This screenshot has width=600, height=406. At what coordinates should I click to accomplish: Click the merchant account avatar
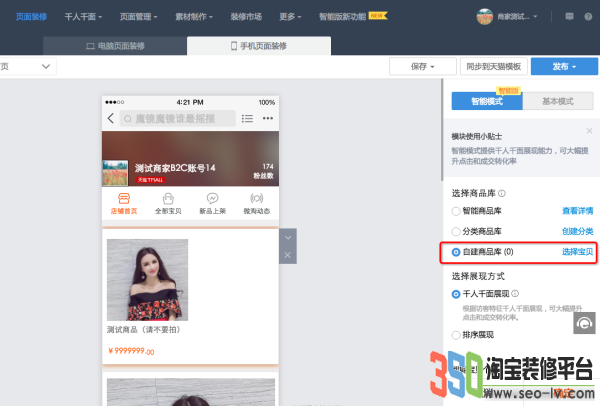point(484,16)
